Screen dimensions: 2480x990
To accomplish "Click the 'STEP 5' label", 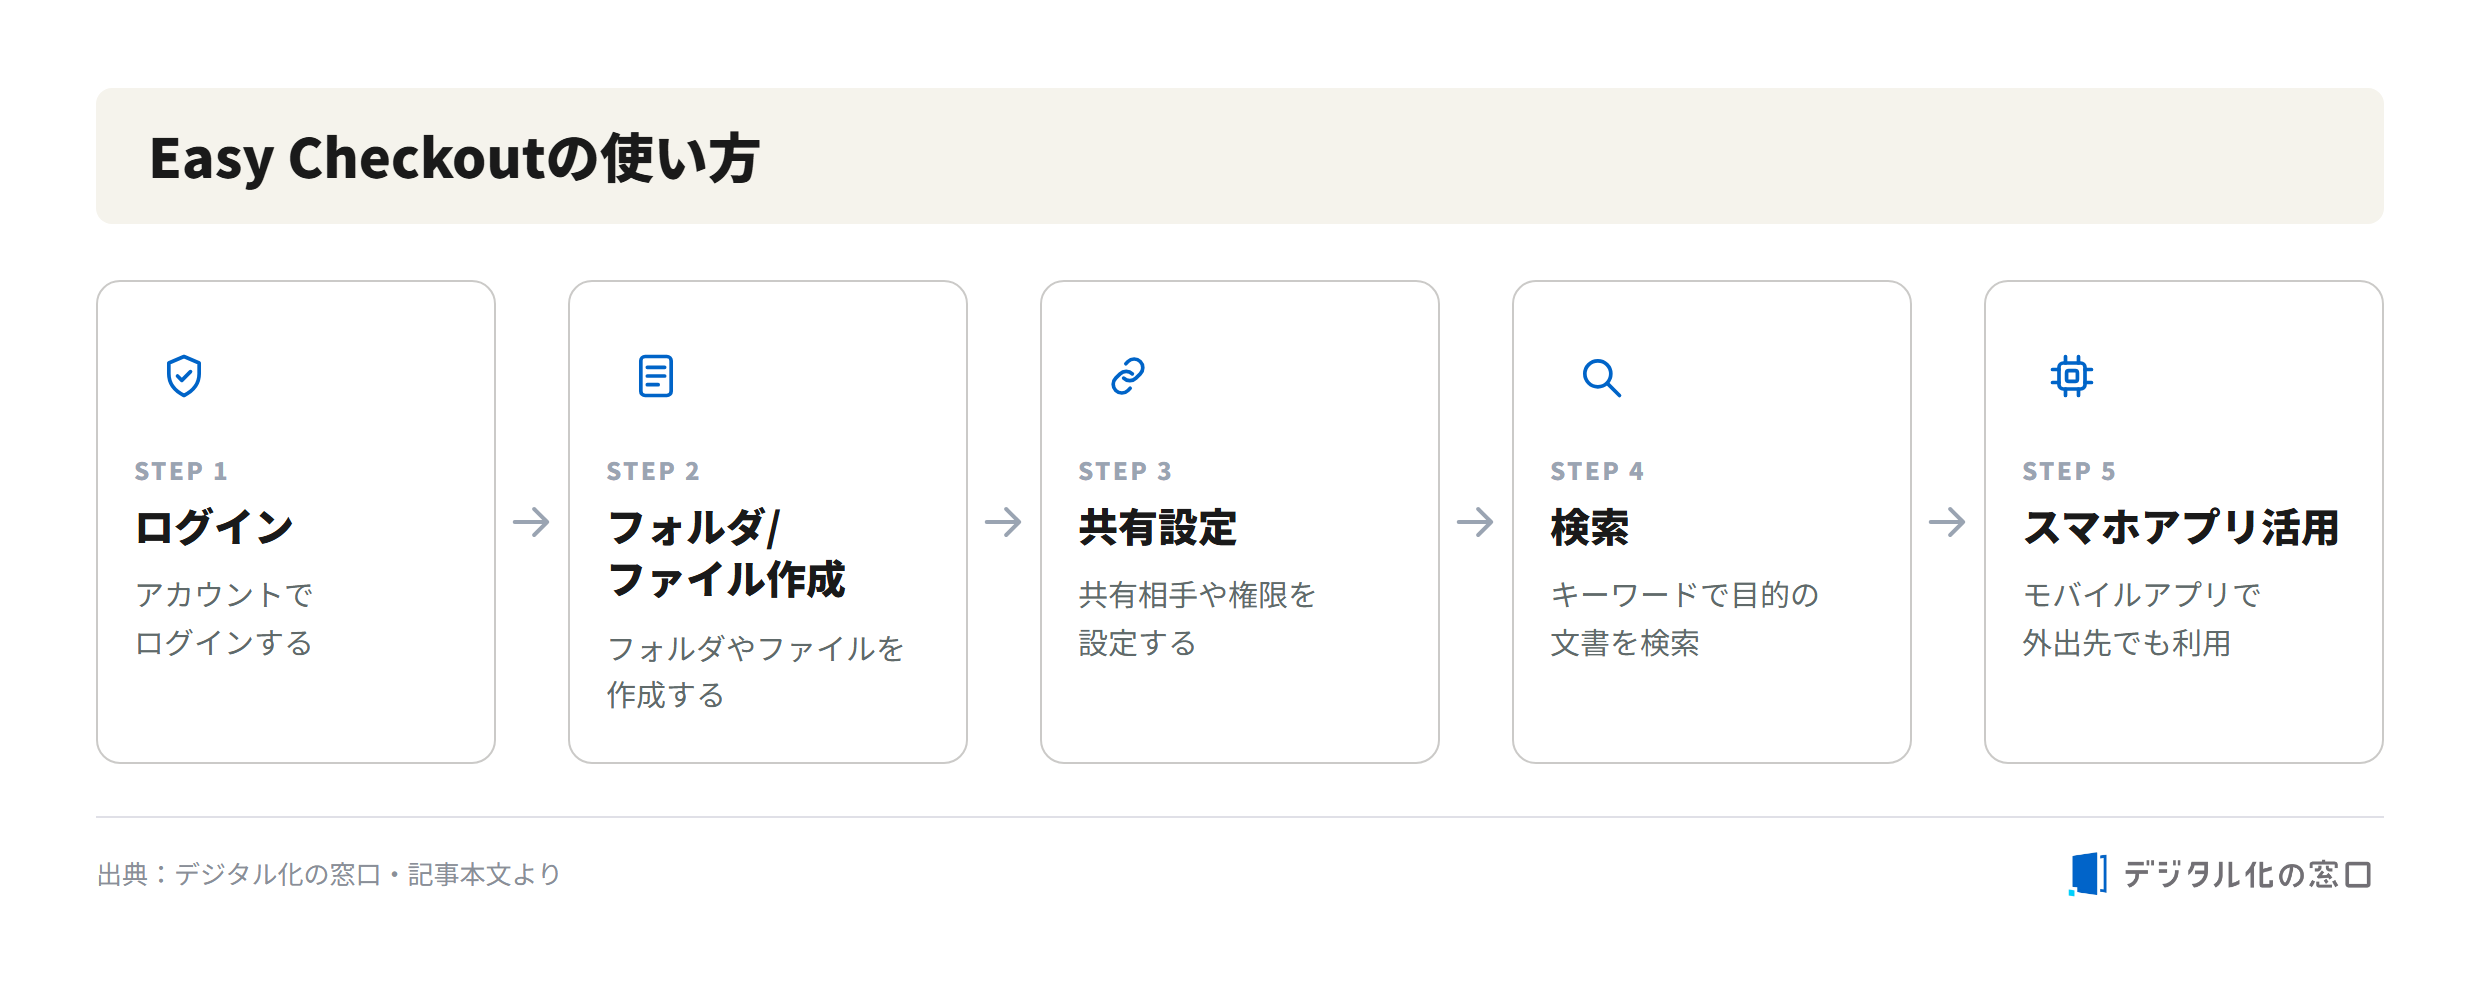I will tap(2069, 471).
